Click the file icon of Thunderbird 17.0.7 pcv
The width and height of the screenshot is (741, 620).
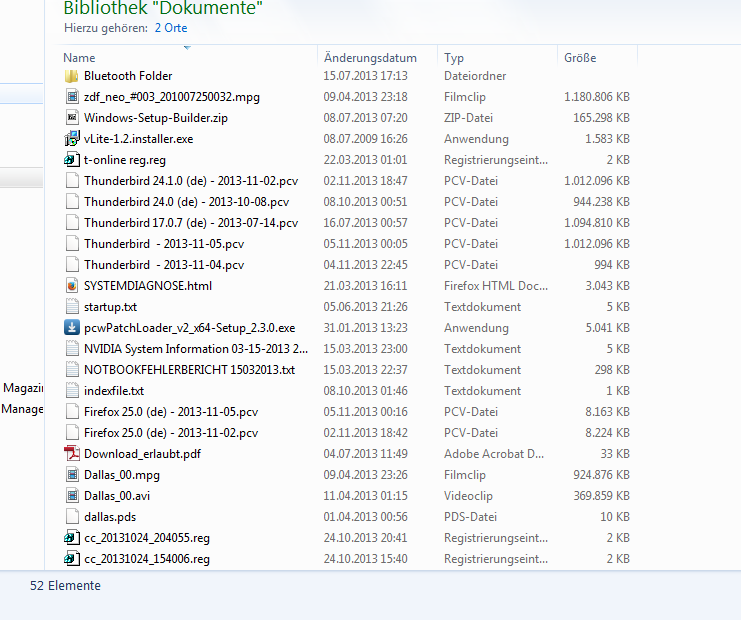tap(72, 223)
